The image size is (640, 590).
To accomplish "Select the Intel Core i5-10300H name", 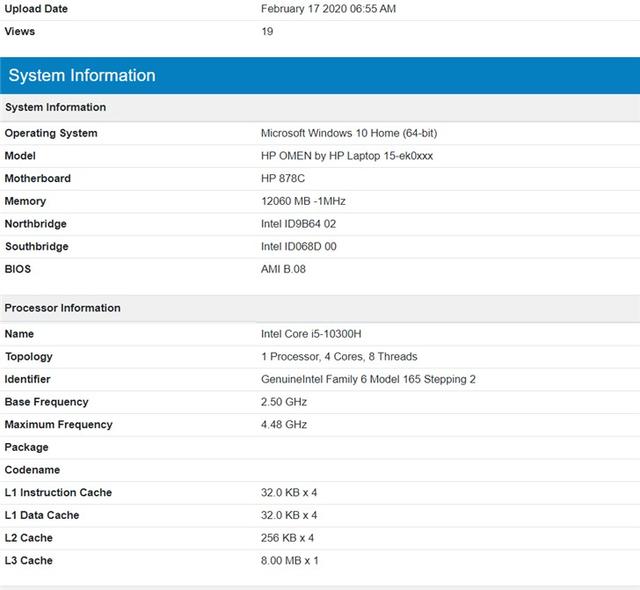I will coord(311,334).
